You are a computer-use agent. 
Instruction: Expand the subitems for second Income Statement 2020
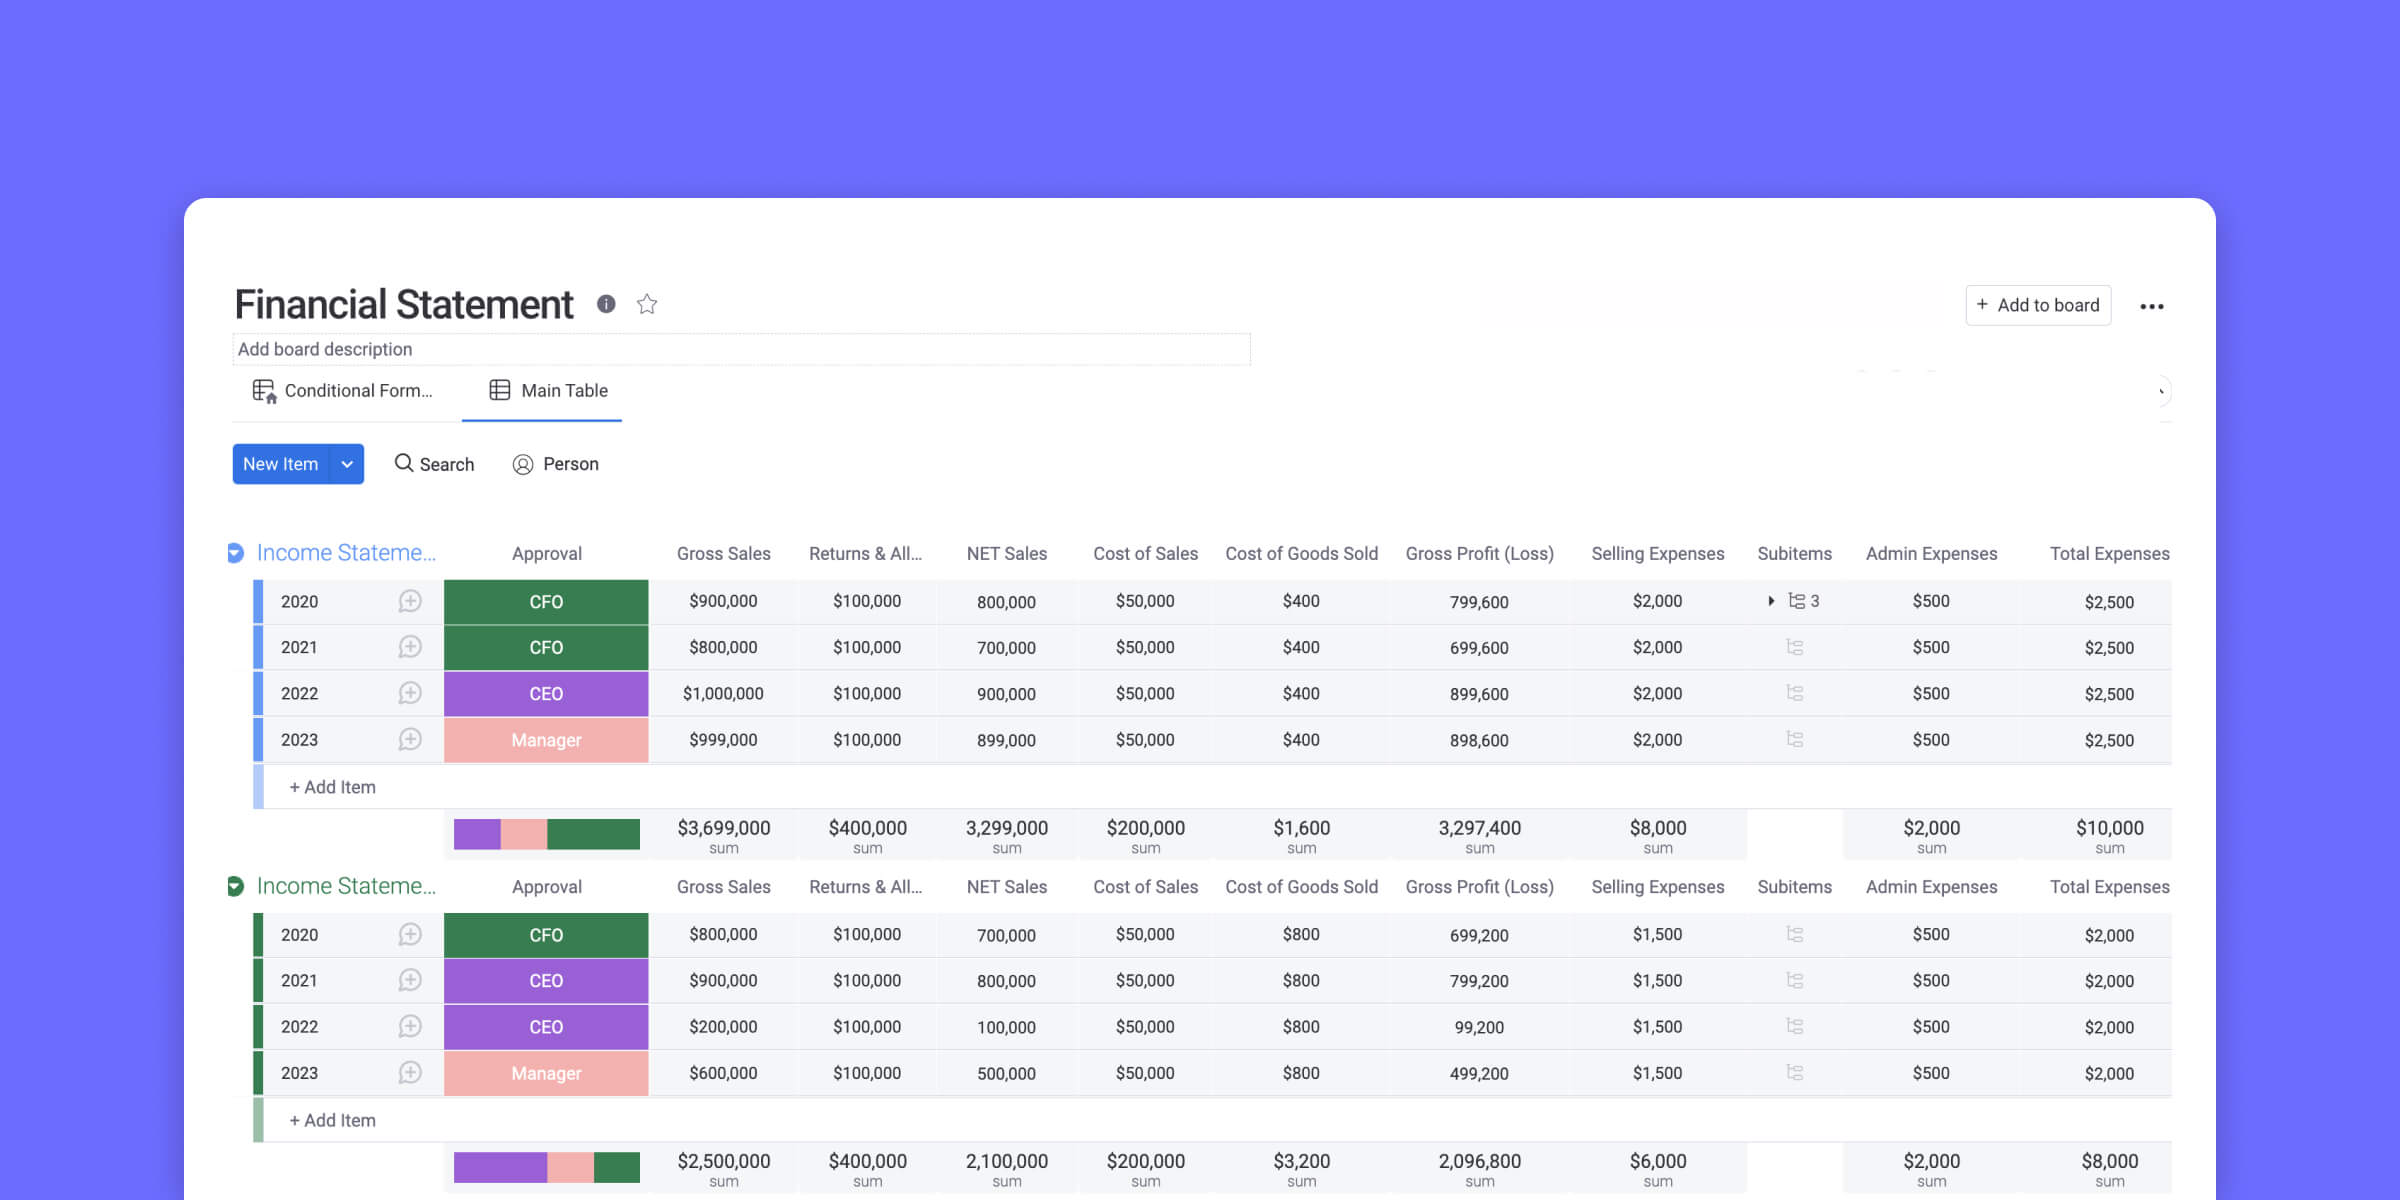tap(1794, 934)
